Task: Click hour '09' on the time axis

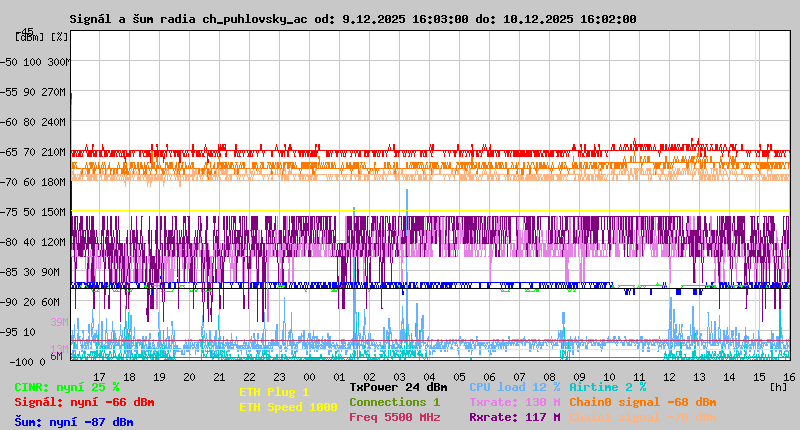Action: coord(579,377)
